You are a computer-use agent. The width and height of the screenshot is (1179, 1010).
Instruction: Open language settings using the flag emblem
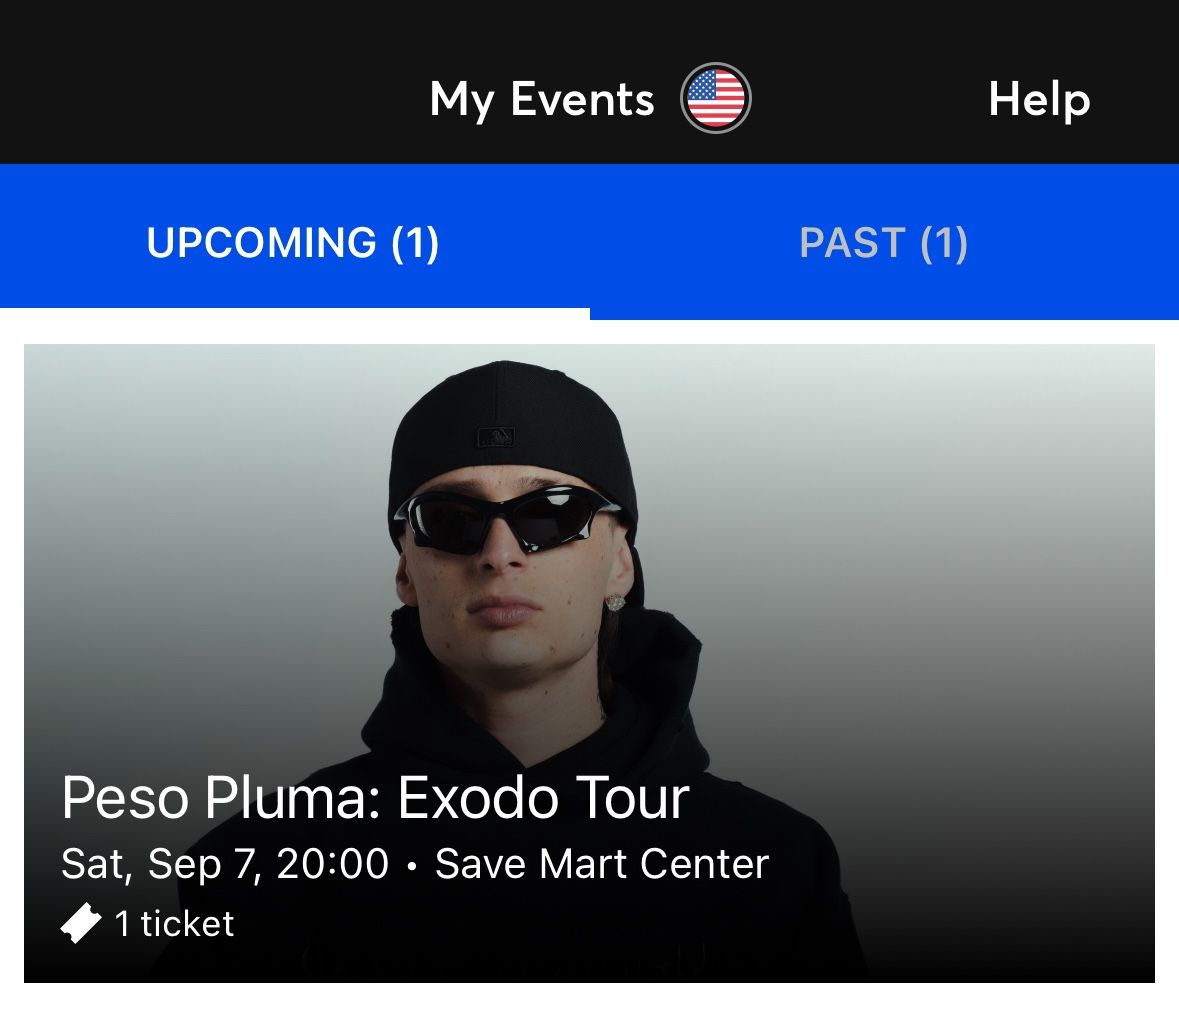[x=714, y=97]
